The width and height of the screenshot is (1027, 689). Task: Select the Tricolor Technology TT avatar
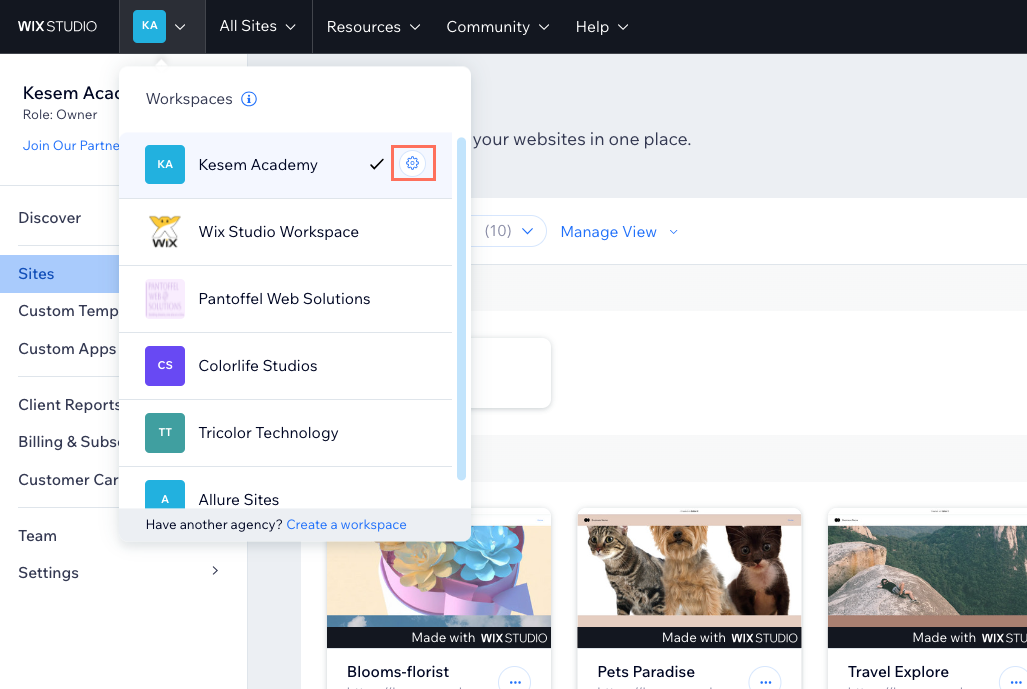(165, 432)
